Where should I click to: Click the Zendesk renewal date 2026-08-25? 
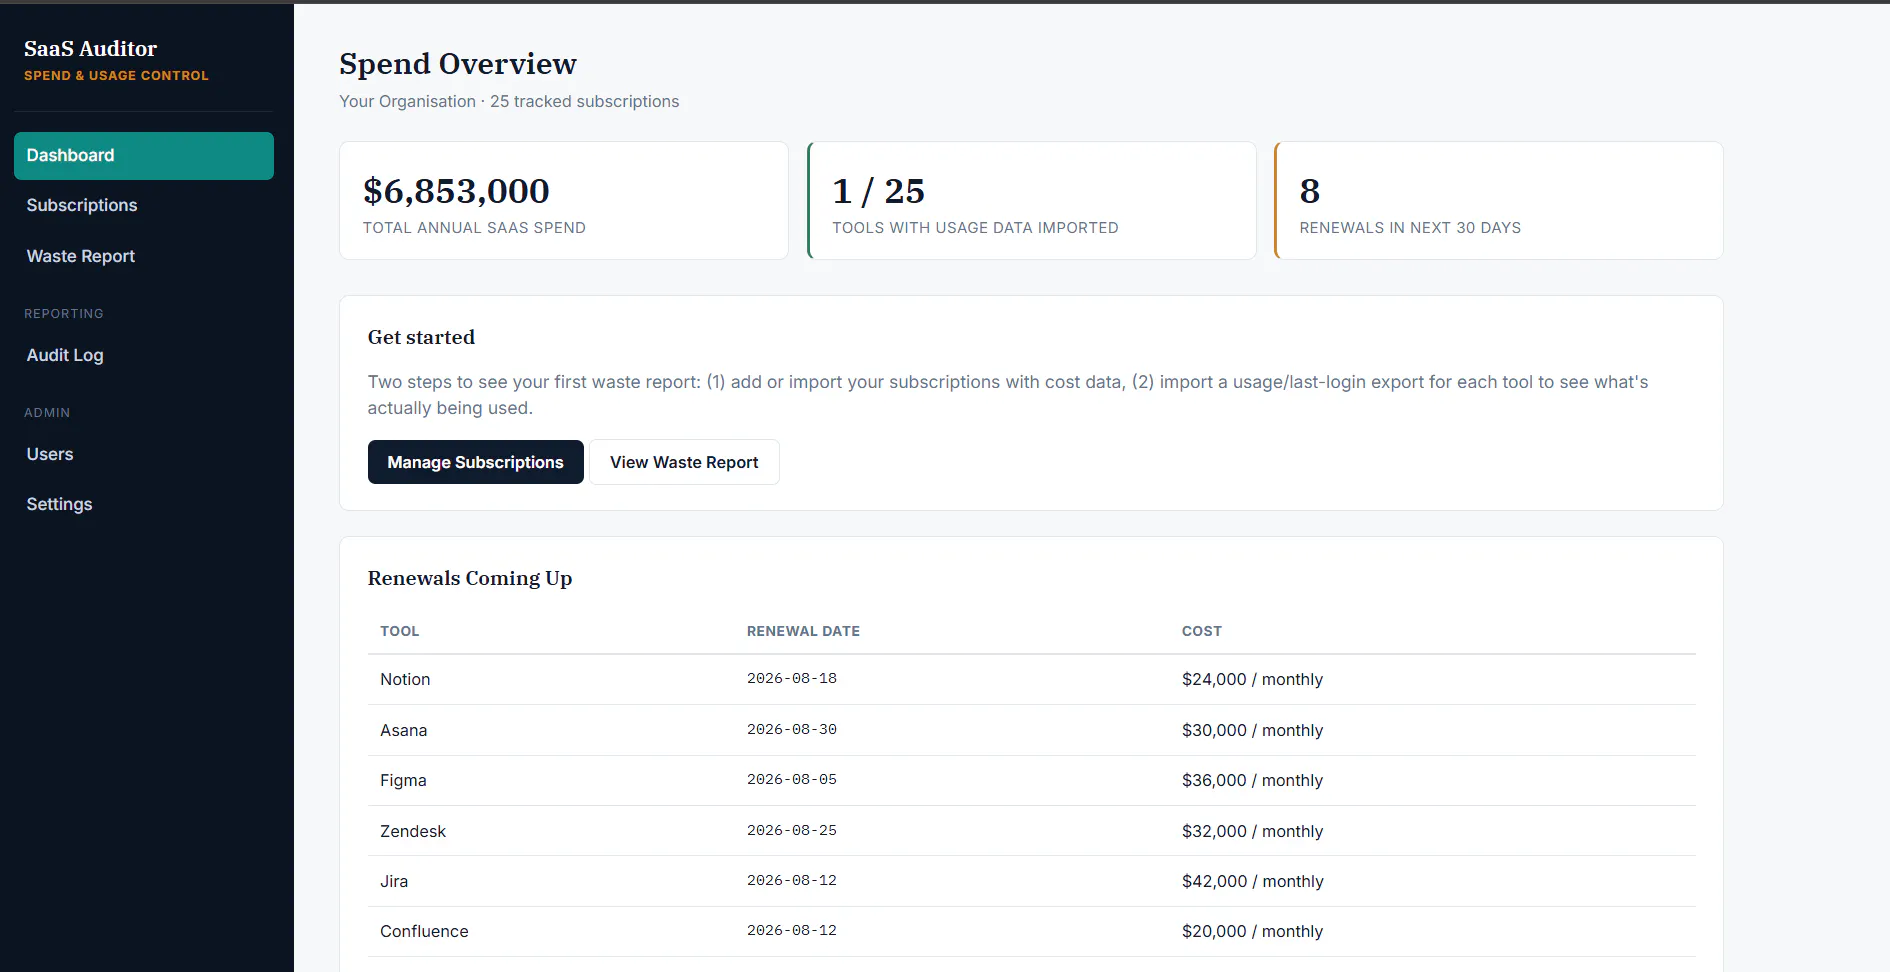[x=792, y=830]
